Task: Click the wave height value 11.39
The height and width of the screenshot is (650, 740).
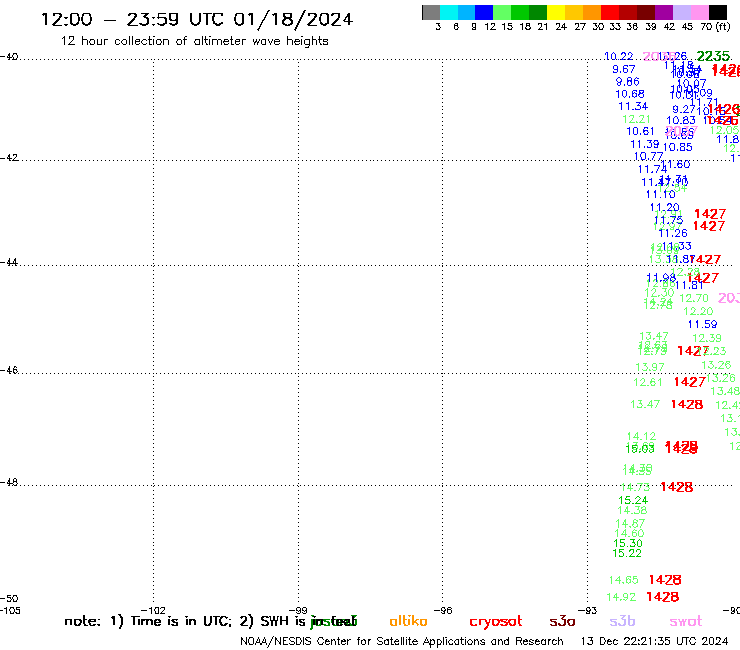Action: coord(645,144)
